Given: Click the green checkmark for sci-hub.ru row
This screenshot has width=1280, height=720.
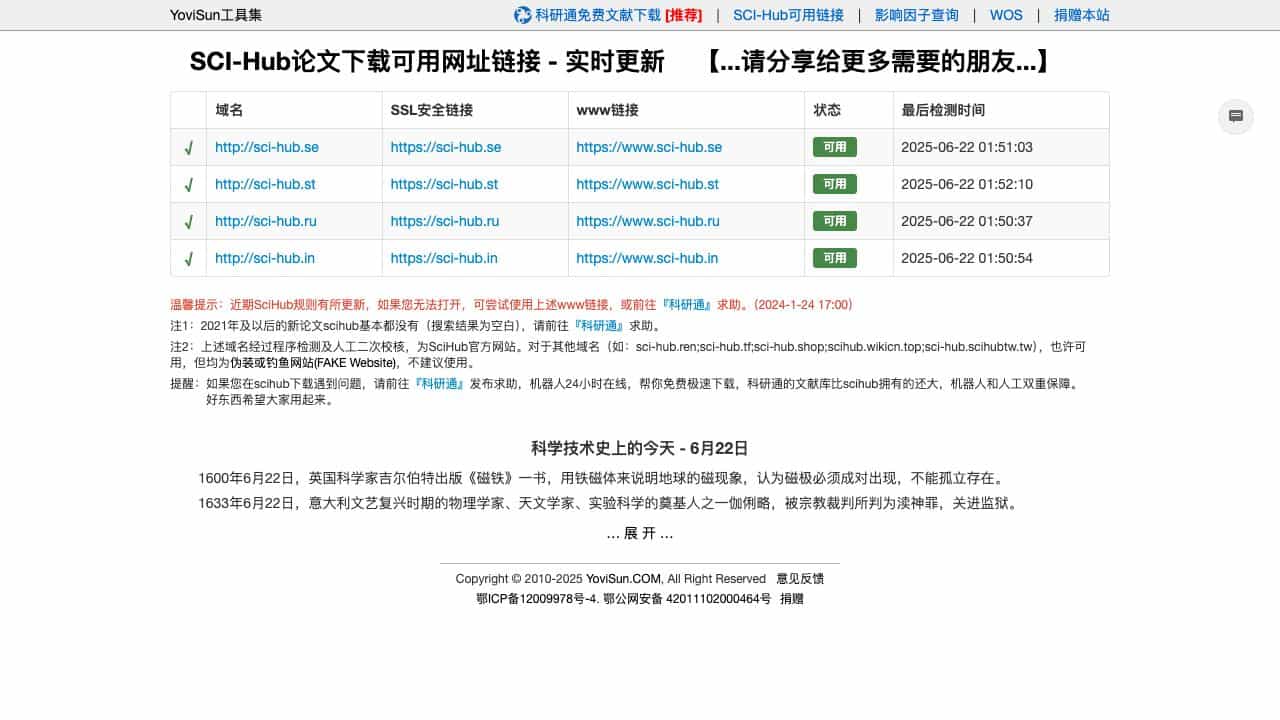Looking at the screenshot, I should click(188, 222).
